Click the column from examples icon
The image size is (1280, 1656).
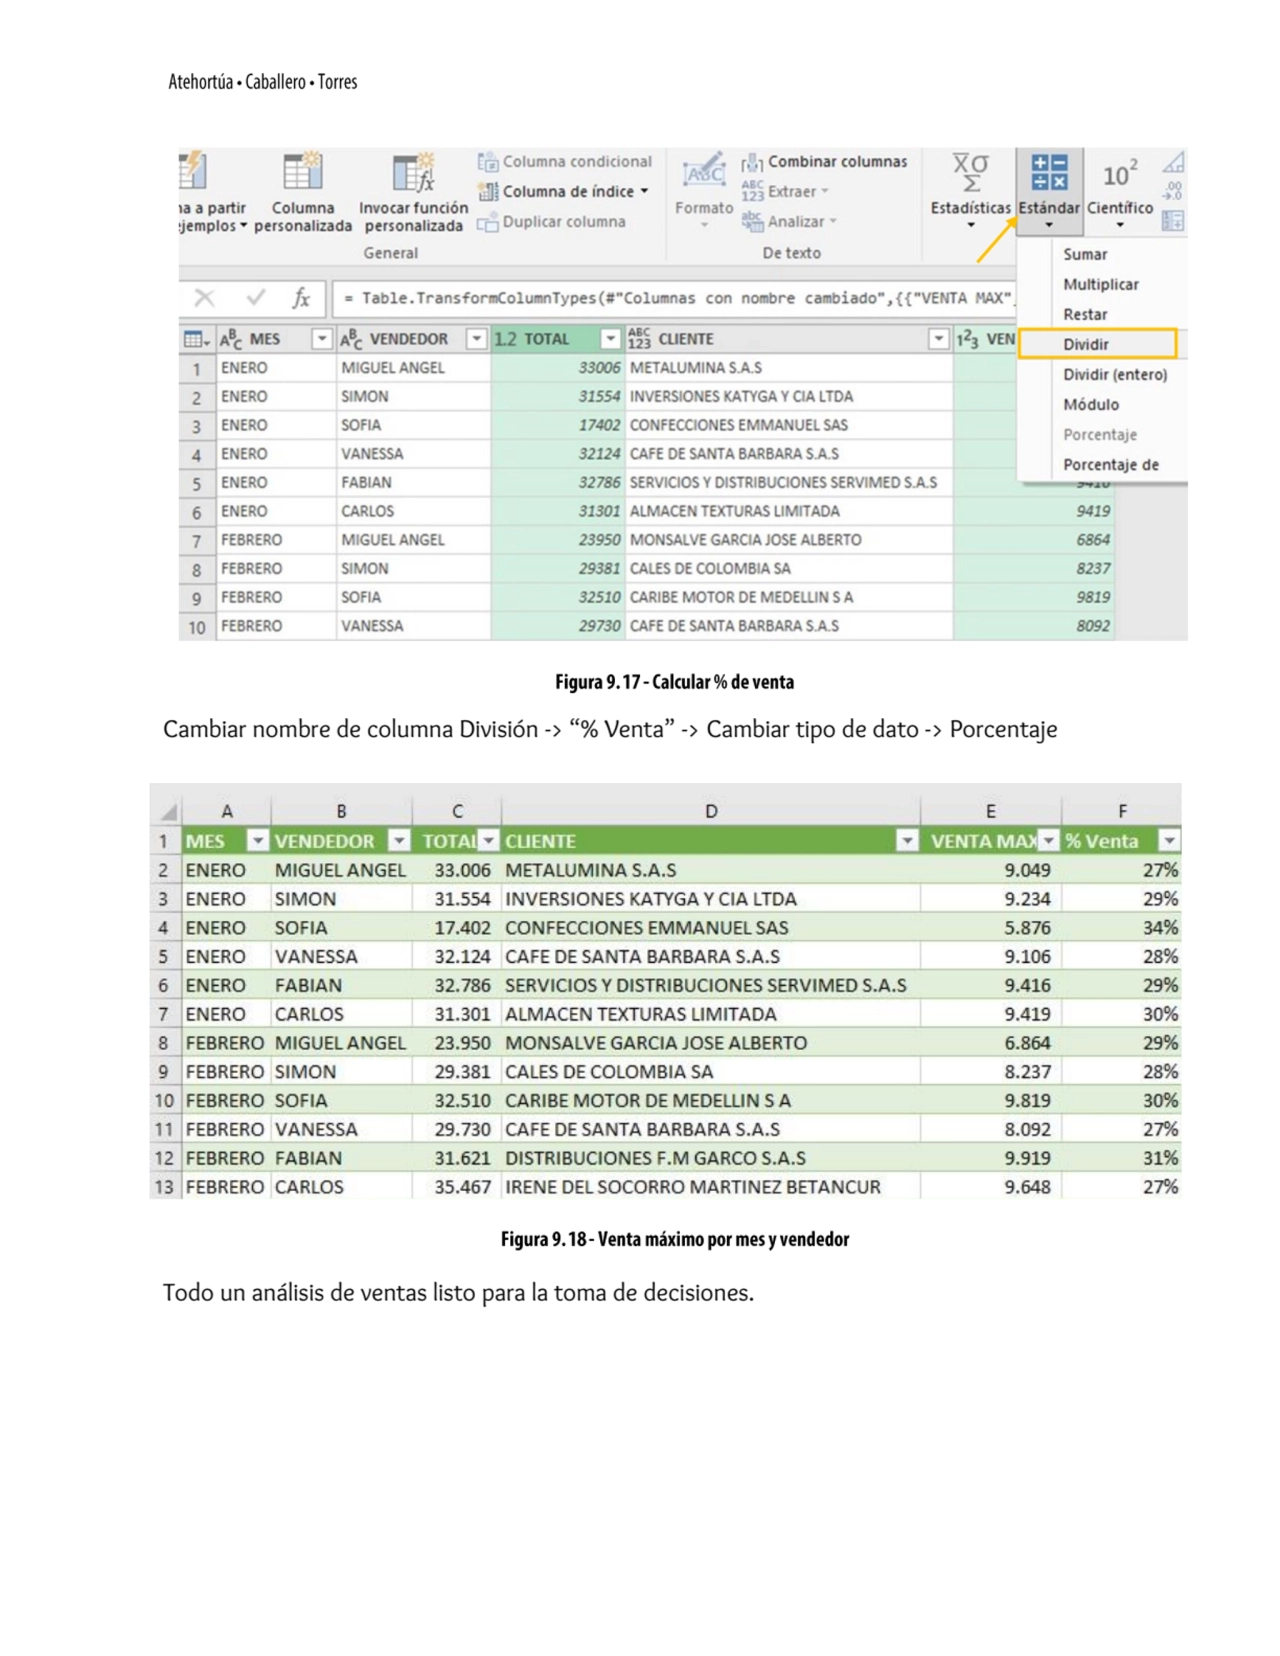tap(192, 171)
